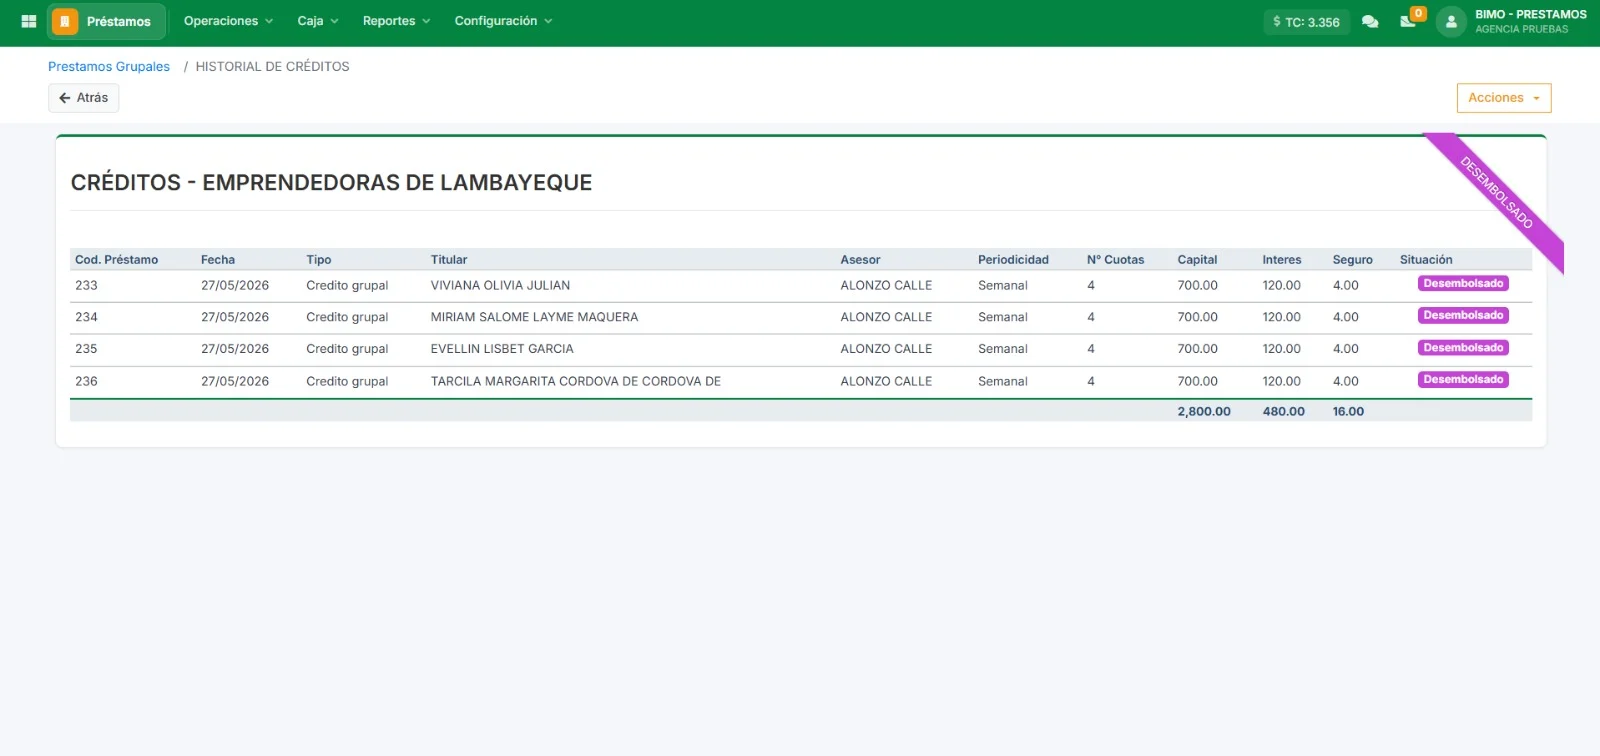Click Desembolsado badge for loan 233
This screenshot has width=1600, height=756.
click(x=1463, y=284)
